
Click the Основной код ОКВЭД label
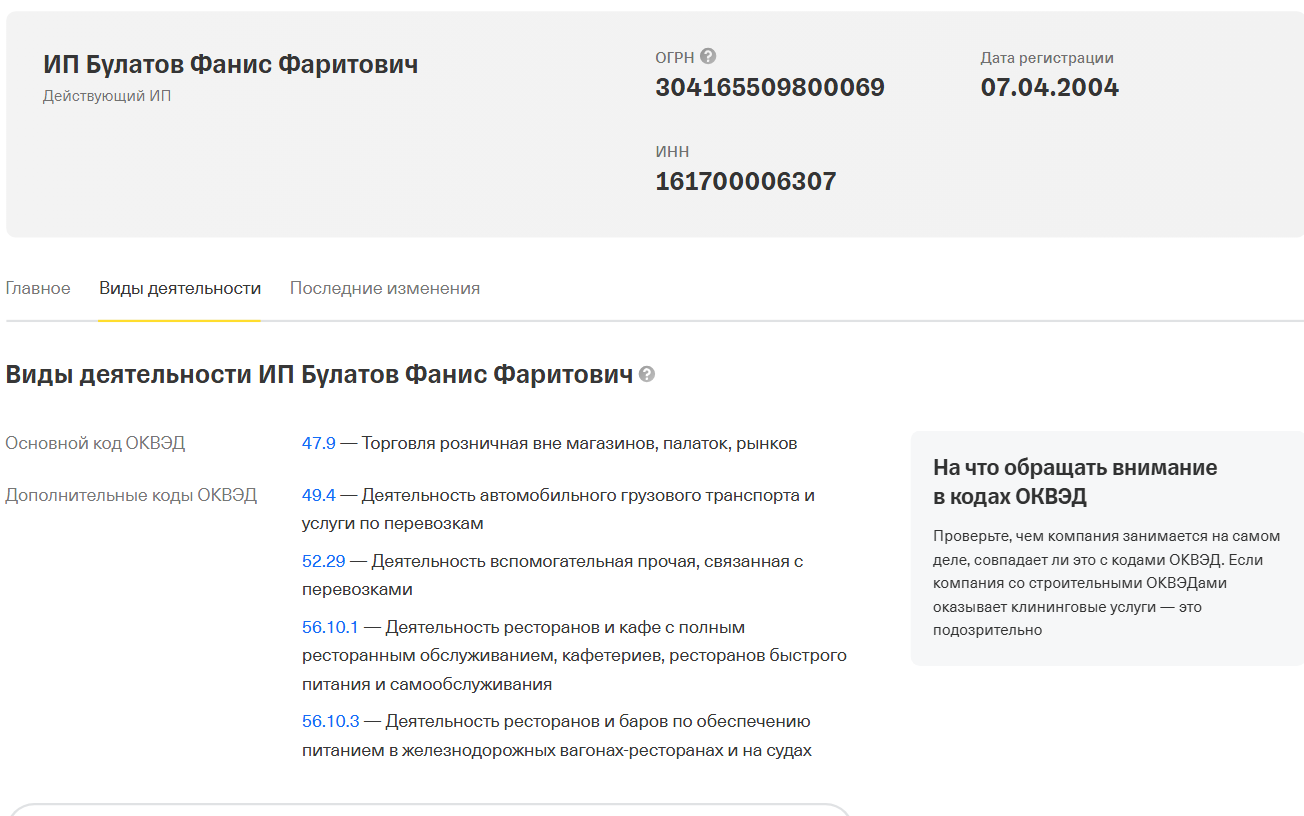(93, 442)
